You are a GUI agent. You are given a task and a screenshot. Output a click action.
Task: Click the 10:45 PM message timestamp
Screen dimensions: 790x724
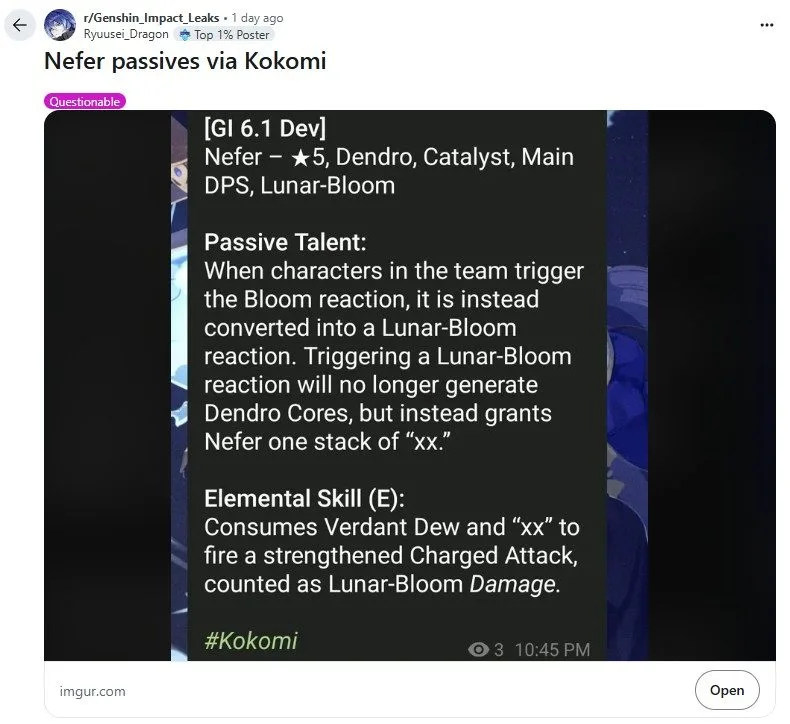(x=552, y=649)
